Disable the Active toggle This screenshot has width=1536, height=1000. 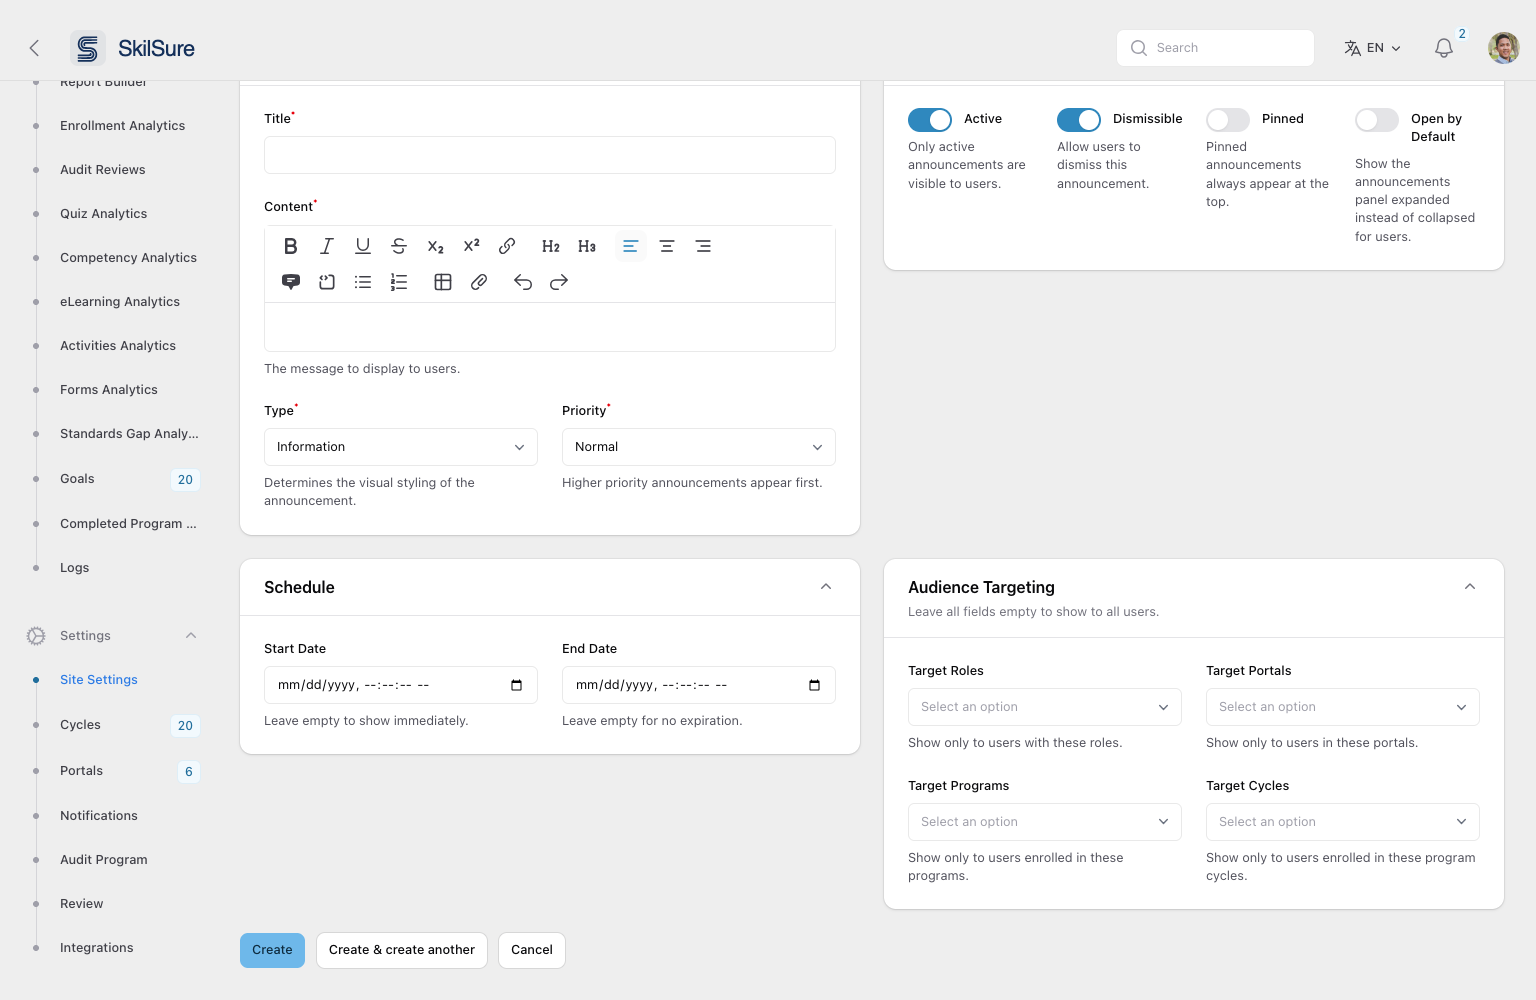930,120
